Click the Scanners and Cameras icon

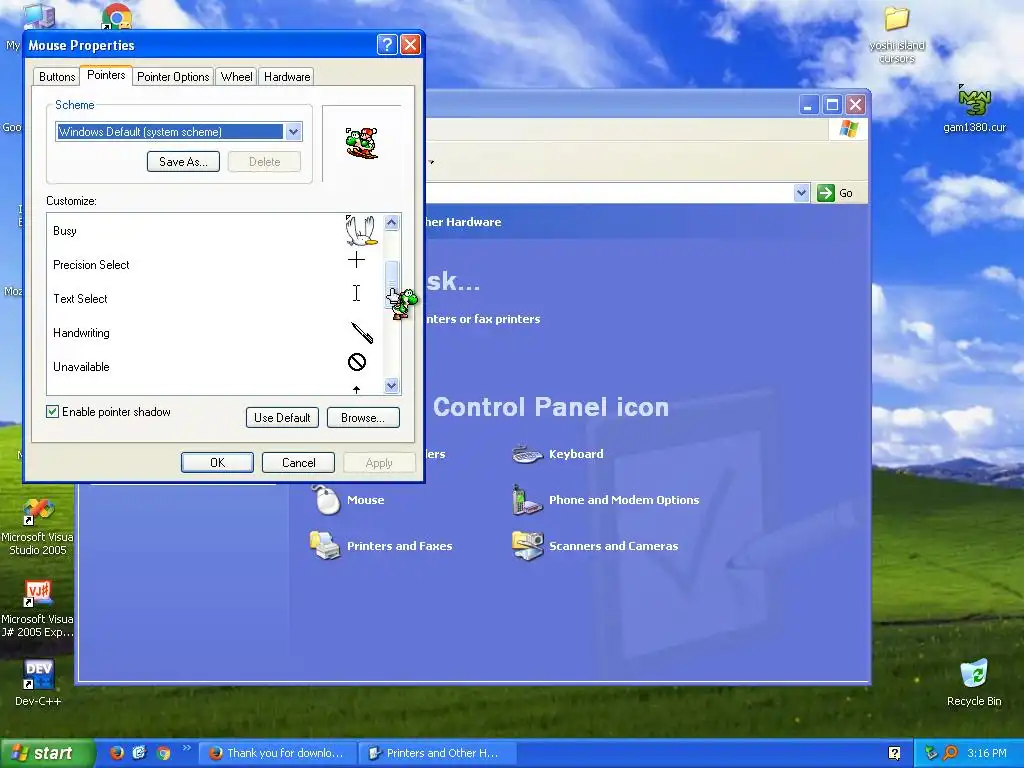coord(528,546)
